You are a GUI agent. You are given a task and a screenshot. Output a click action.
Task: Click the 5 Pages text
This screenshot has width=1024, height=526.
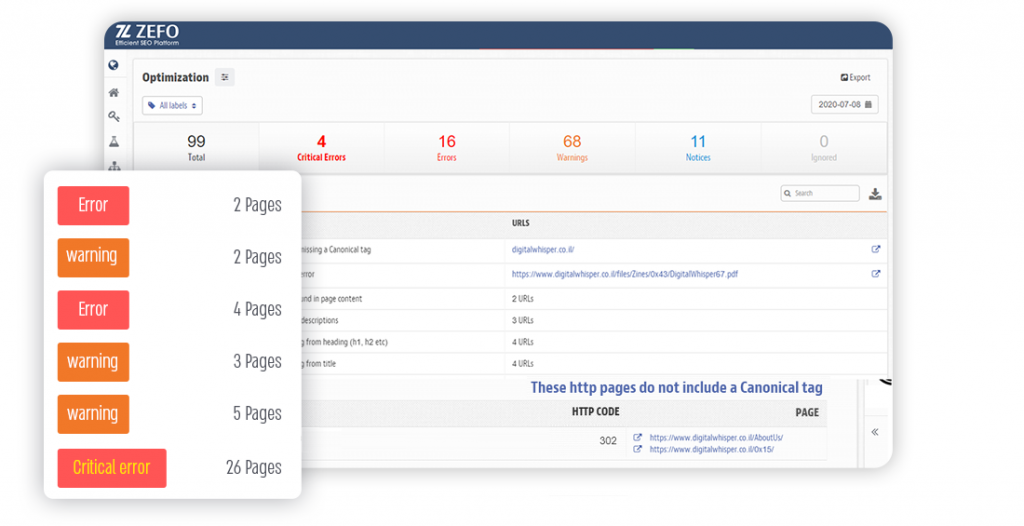tap(257, 414)
